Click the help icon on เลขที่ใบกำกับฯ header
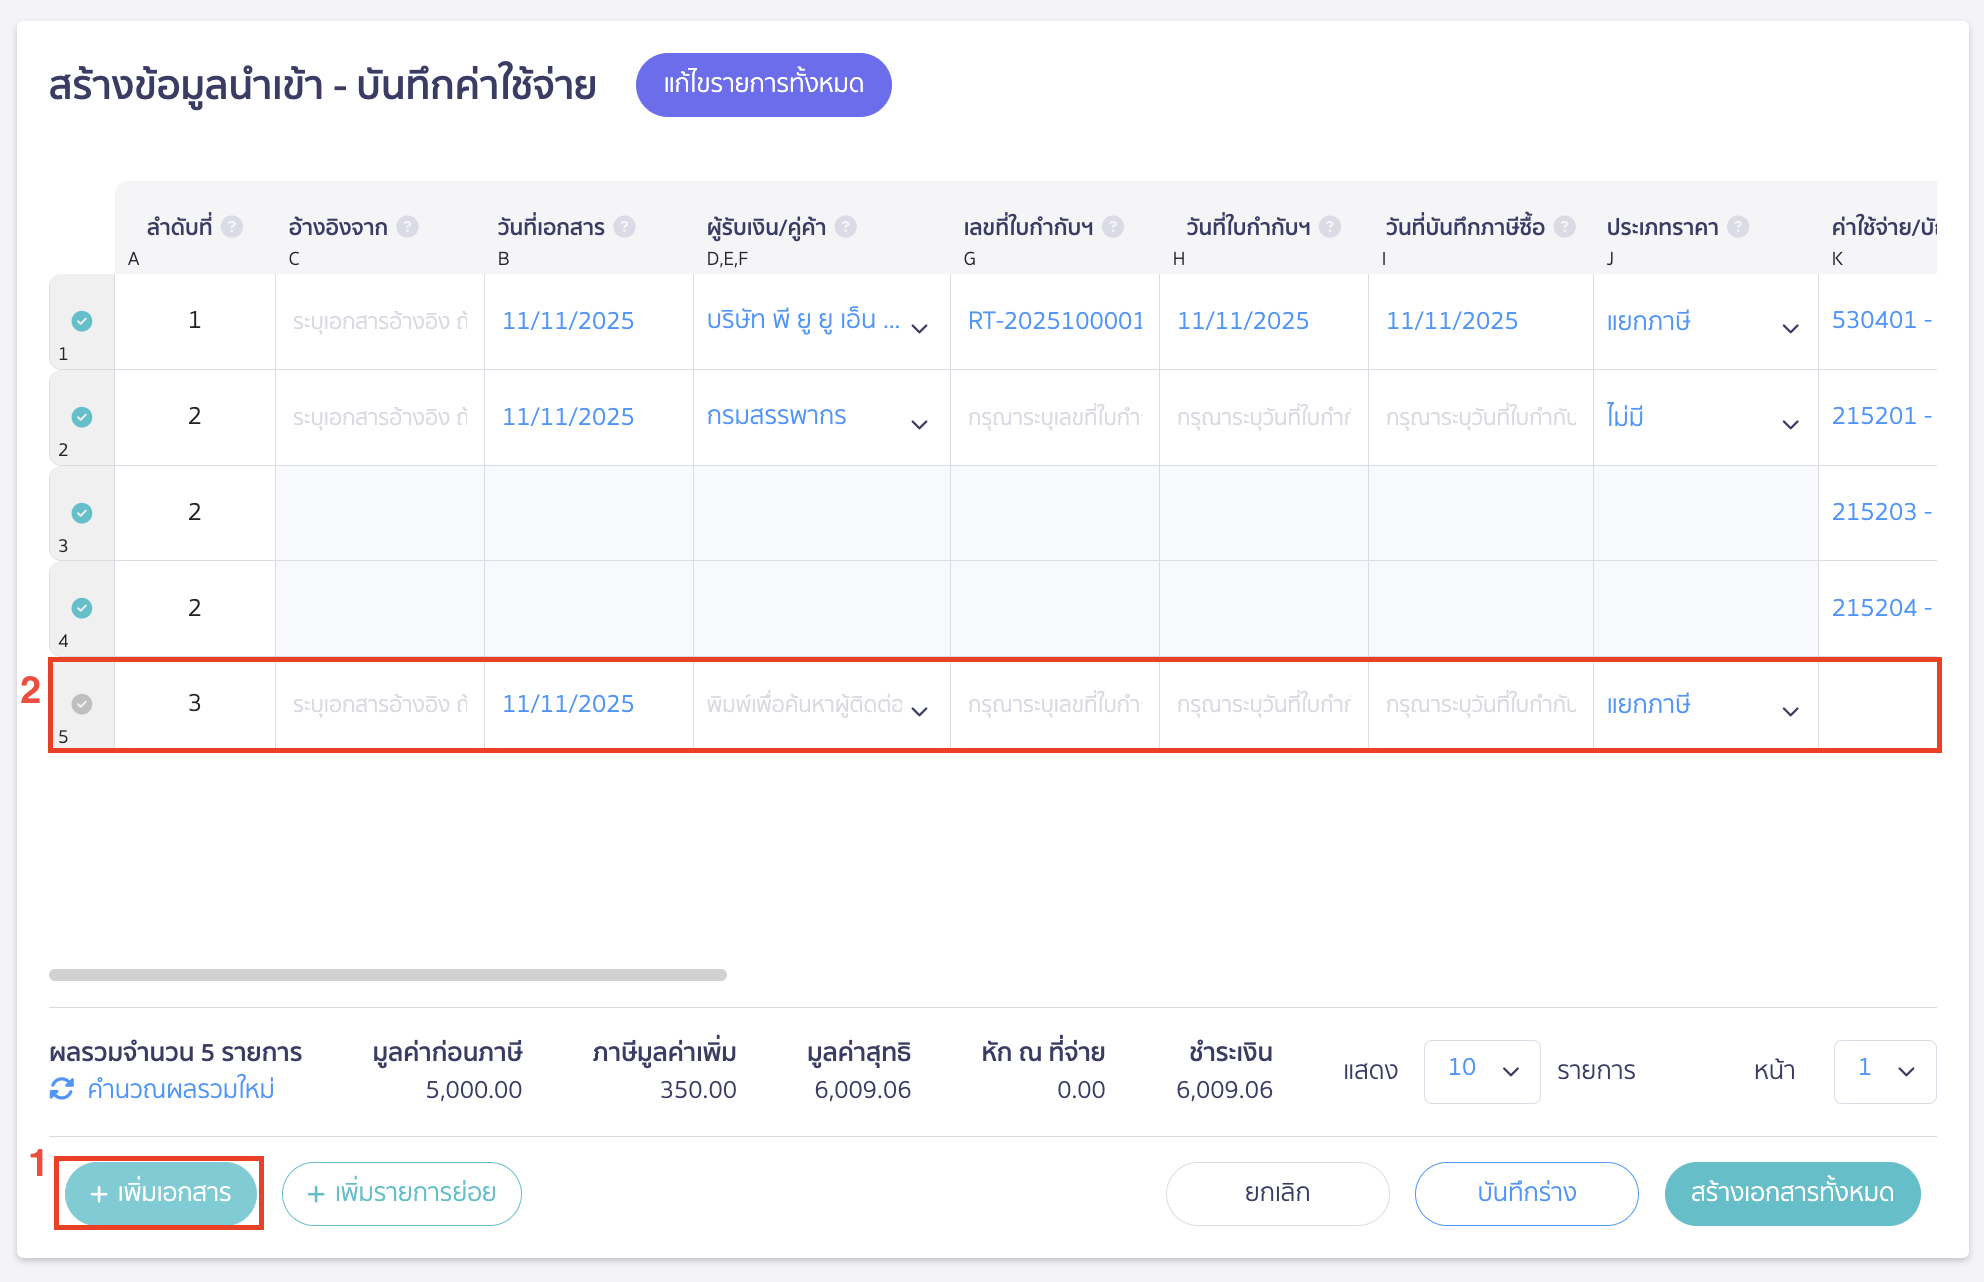Image resolution: width=1984 pixels, height=1282 pixels. tap(1112, 227)
